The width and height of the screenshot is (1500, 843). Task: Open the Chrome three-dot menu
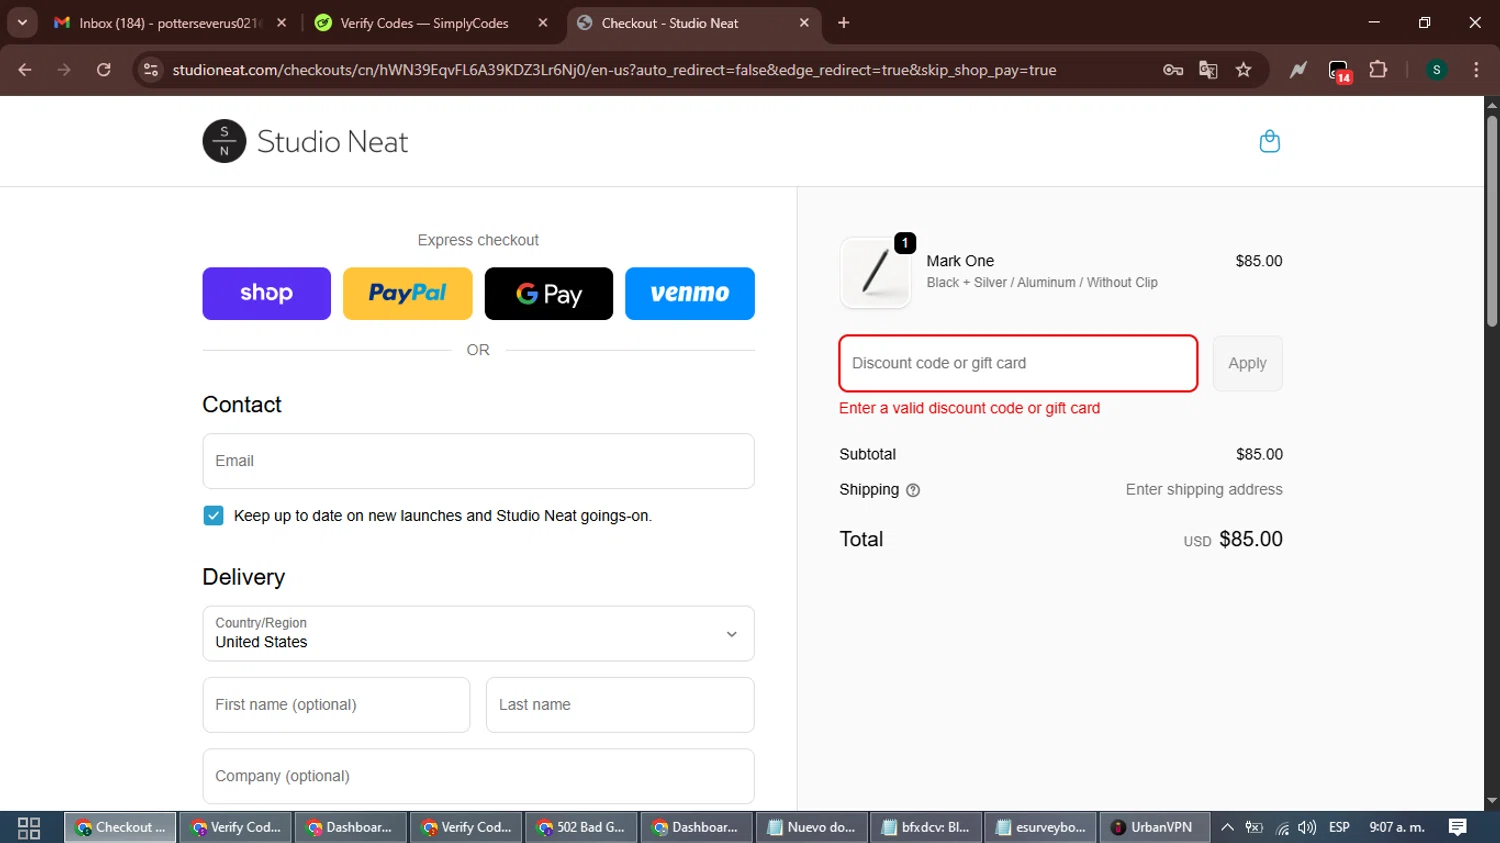(1476, 70)
